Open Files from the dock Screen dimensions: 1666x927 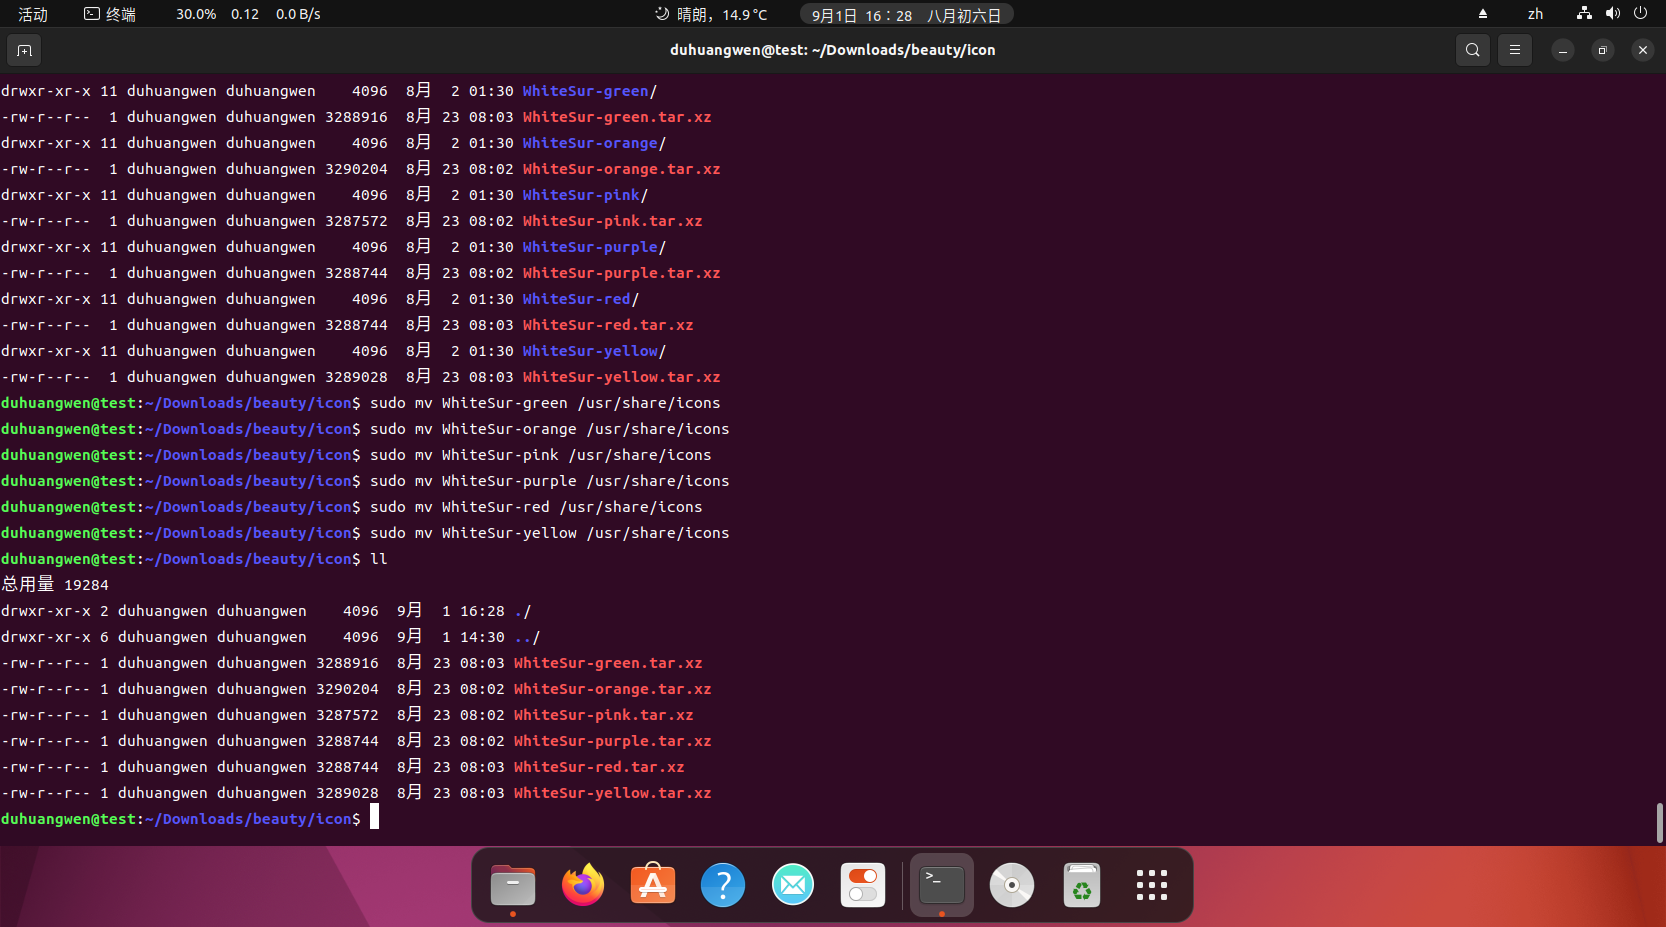[513, 885]
